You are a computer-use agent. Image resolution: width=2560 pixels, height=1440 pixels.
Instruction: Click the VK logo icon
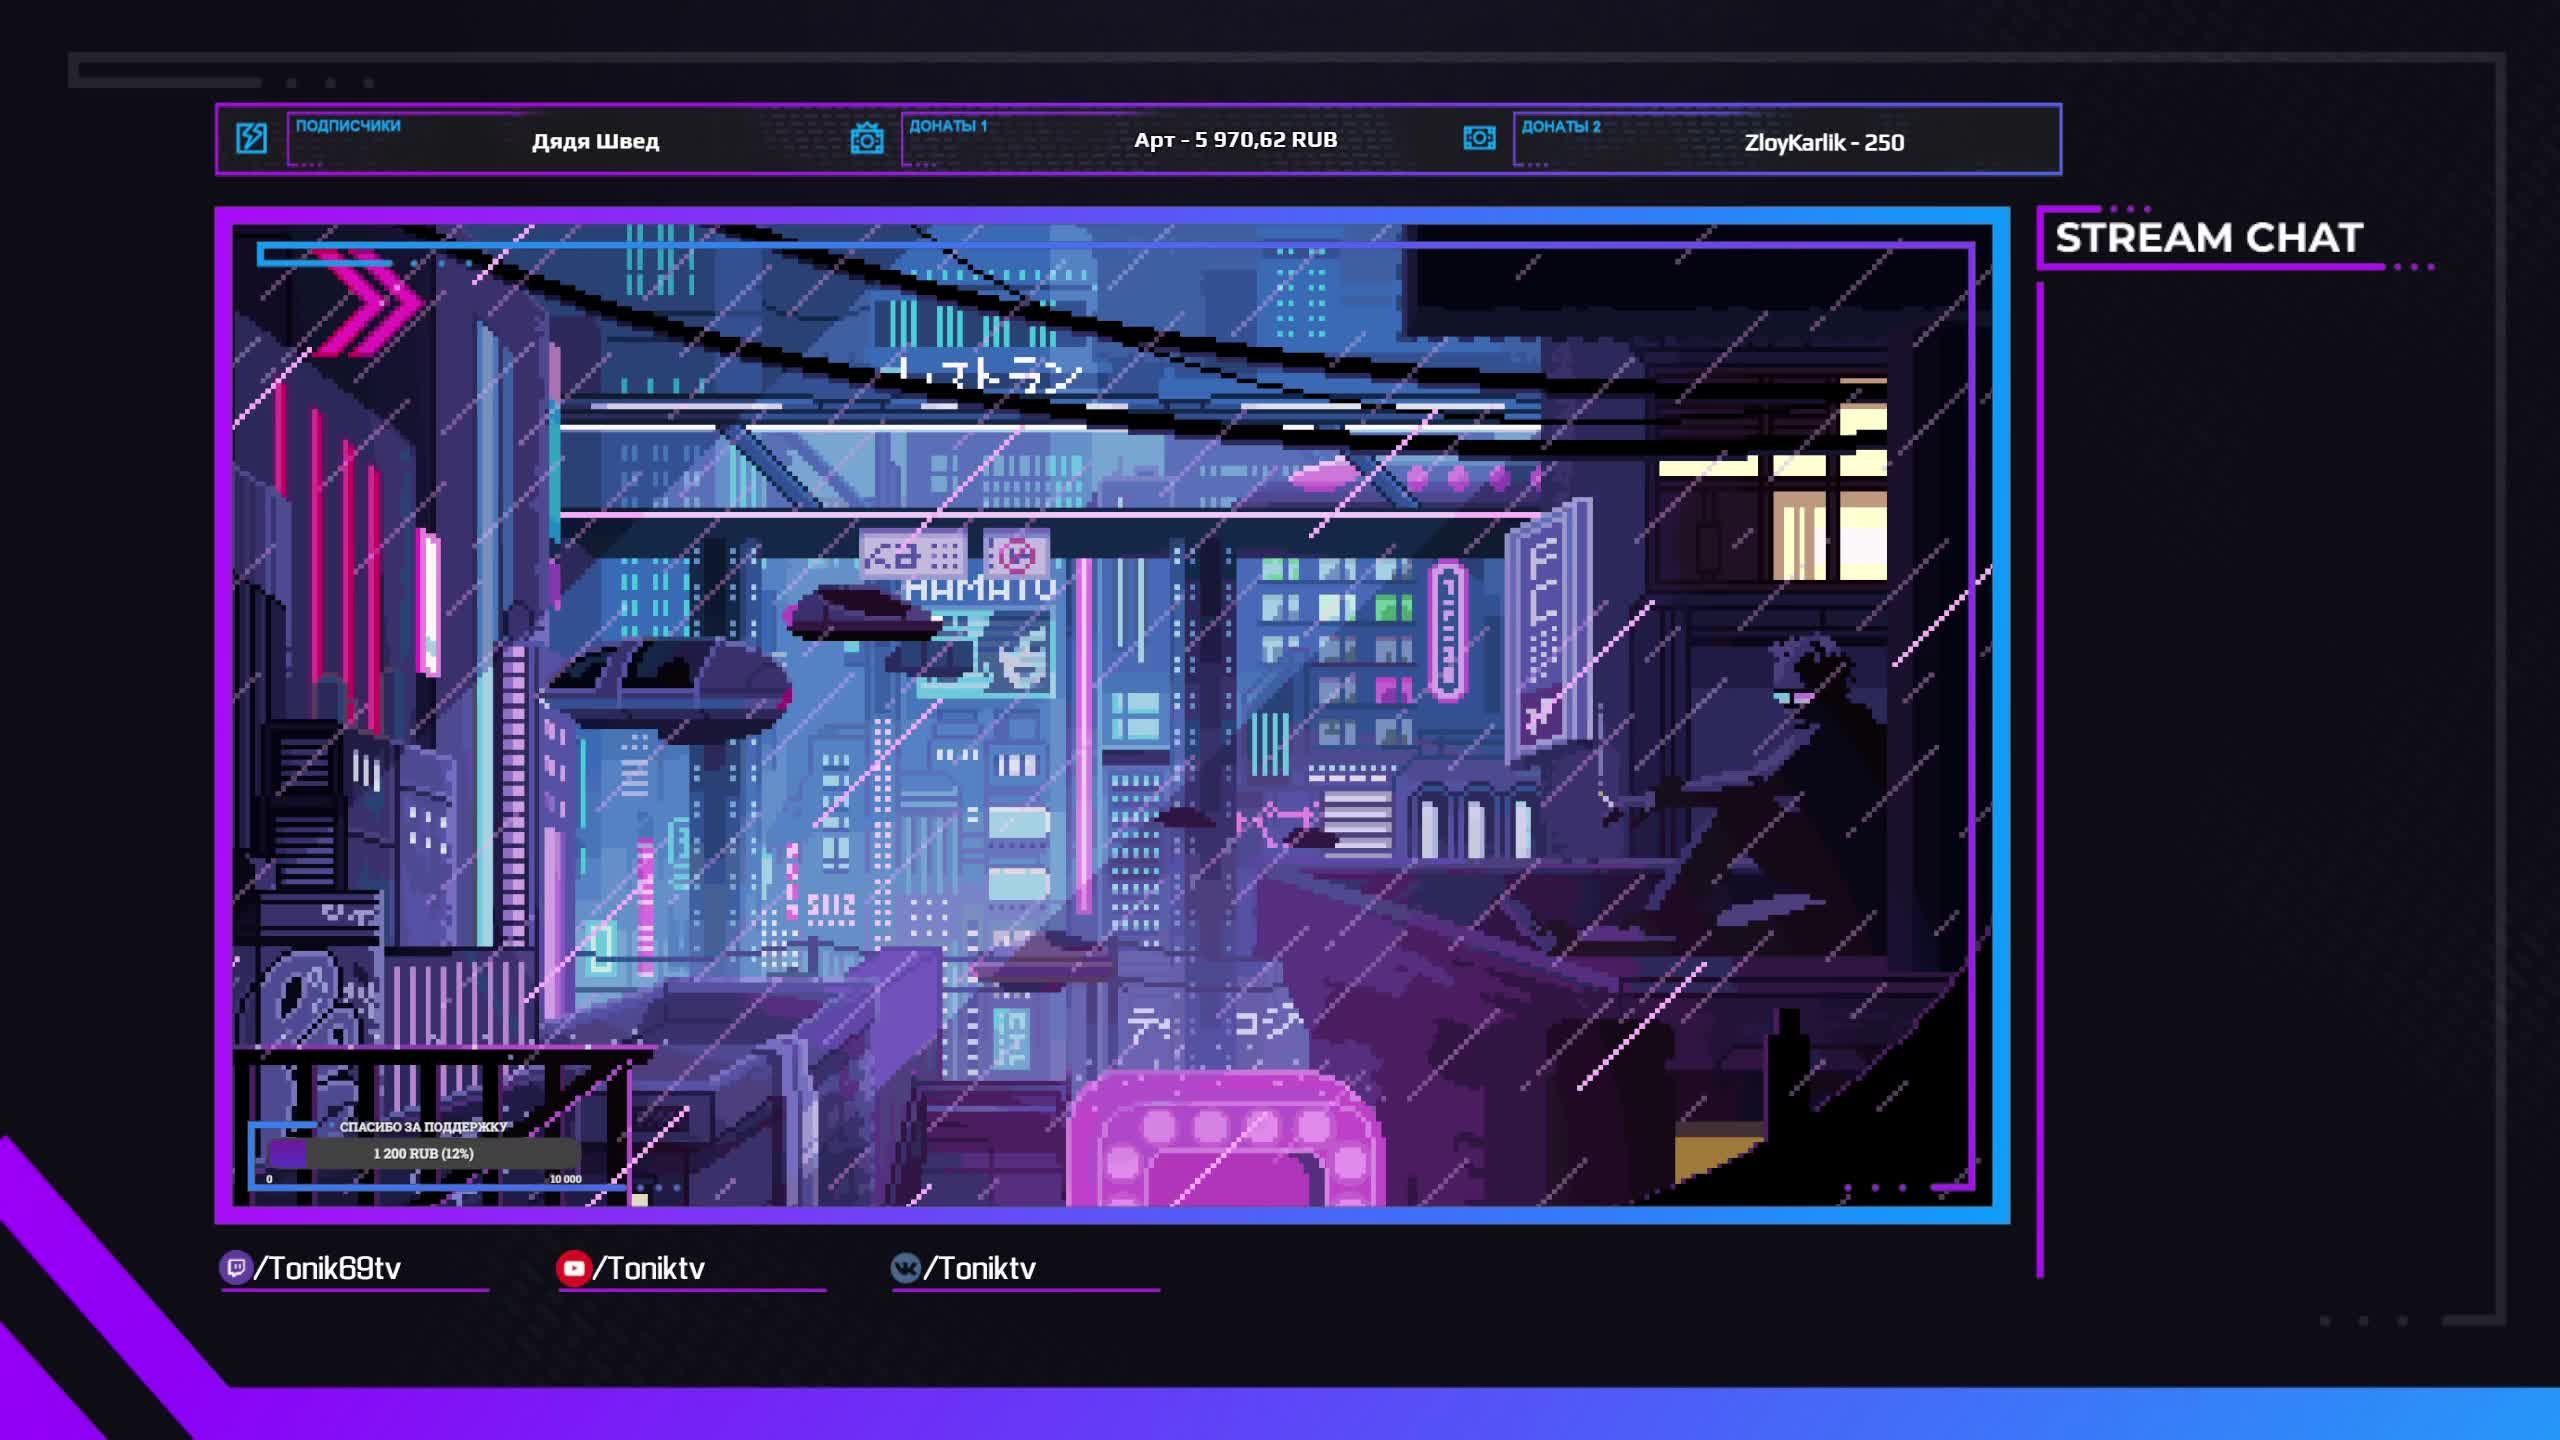(905, 1268)
